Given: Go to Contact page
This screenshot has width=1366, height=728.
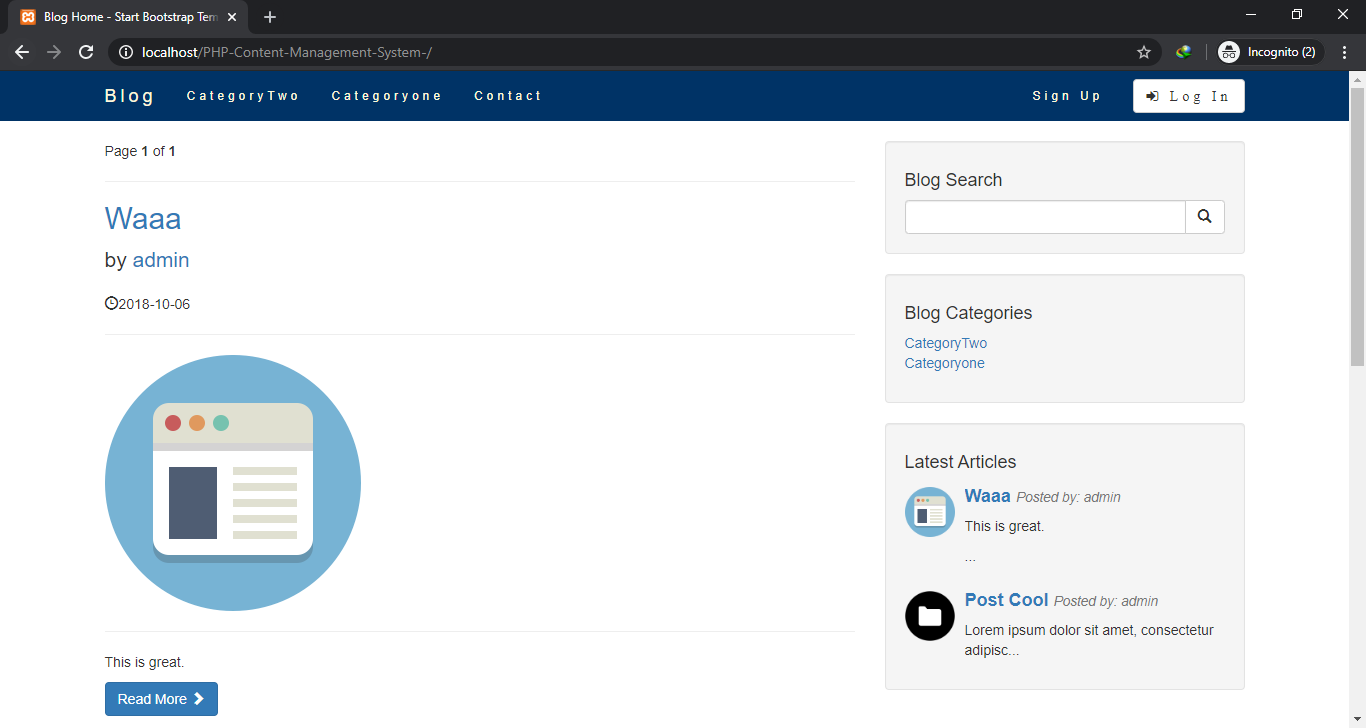Looking at the screenshot, I should (508, 96).
